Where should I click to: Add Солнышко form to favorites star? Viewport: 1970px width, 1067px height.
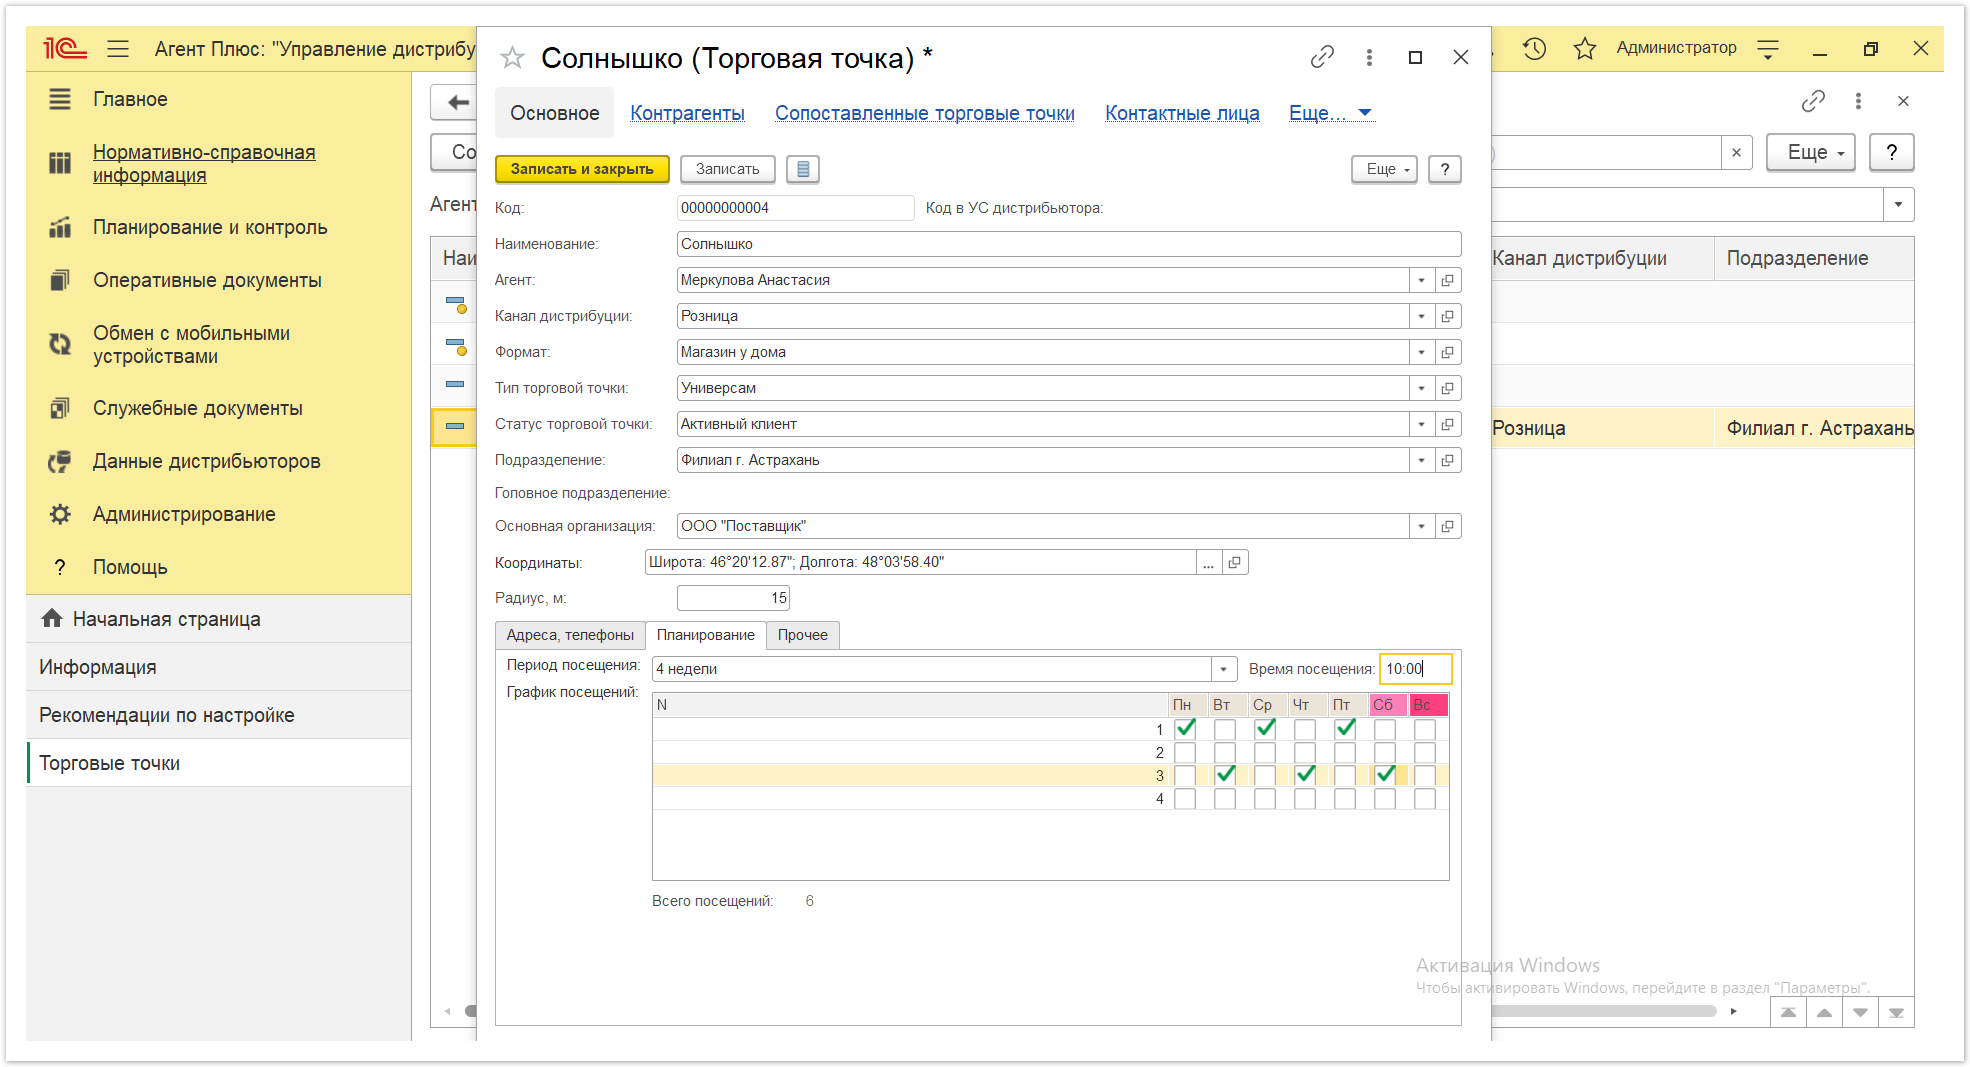pos(512,58)
